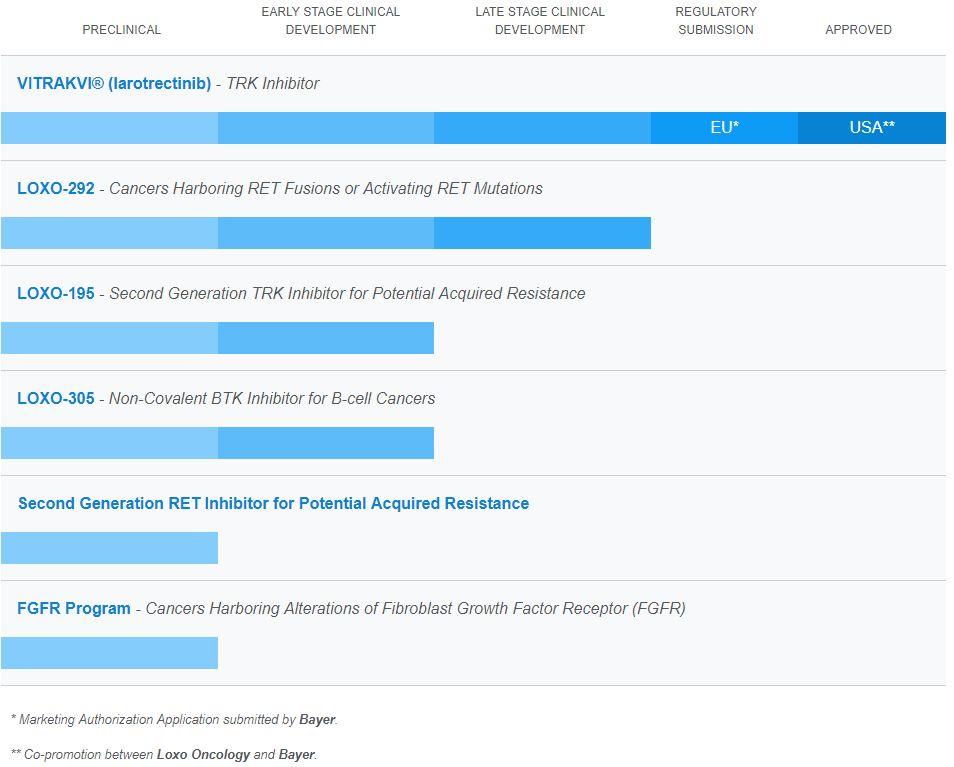Click the FGFR Program preclinical bar
The height and width of the screenshot is (767, 954).
point(110,653)
